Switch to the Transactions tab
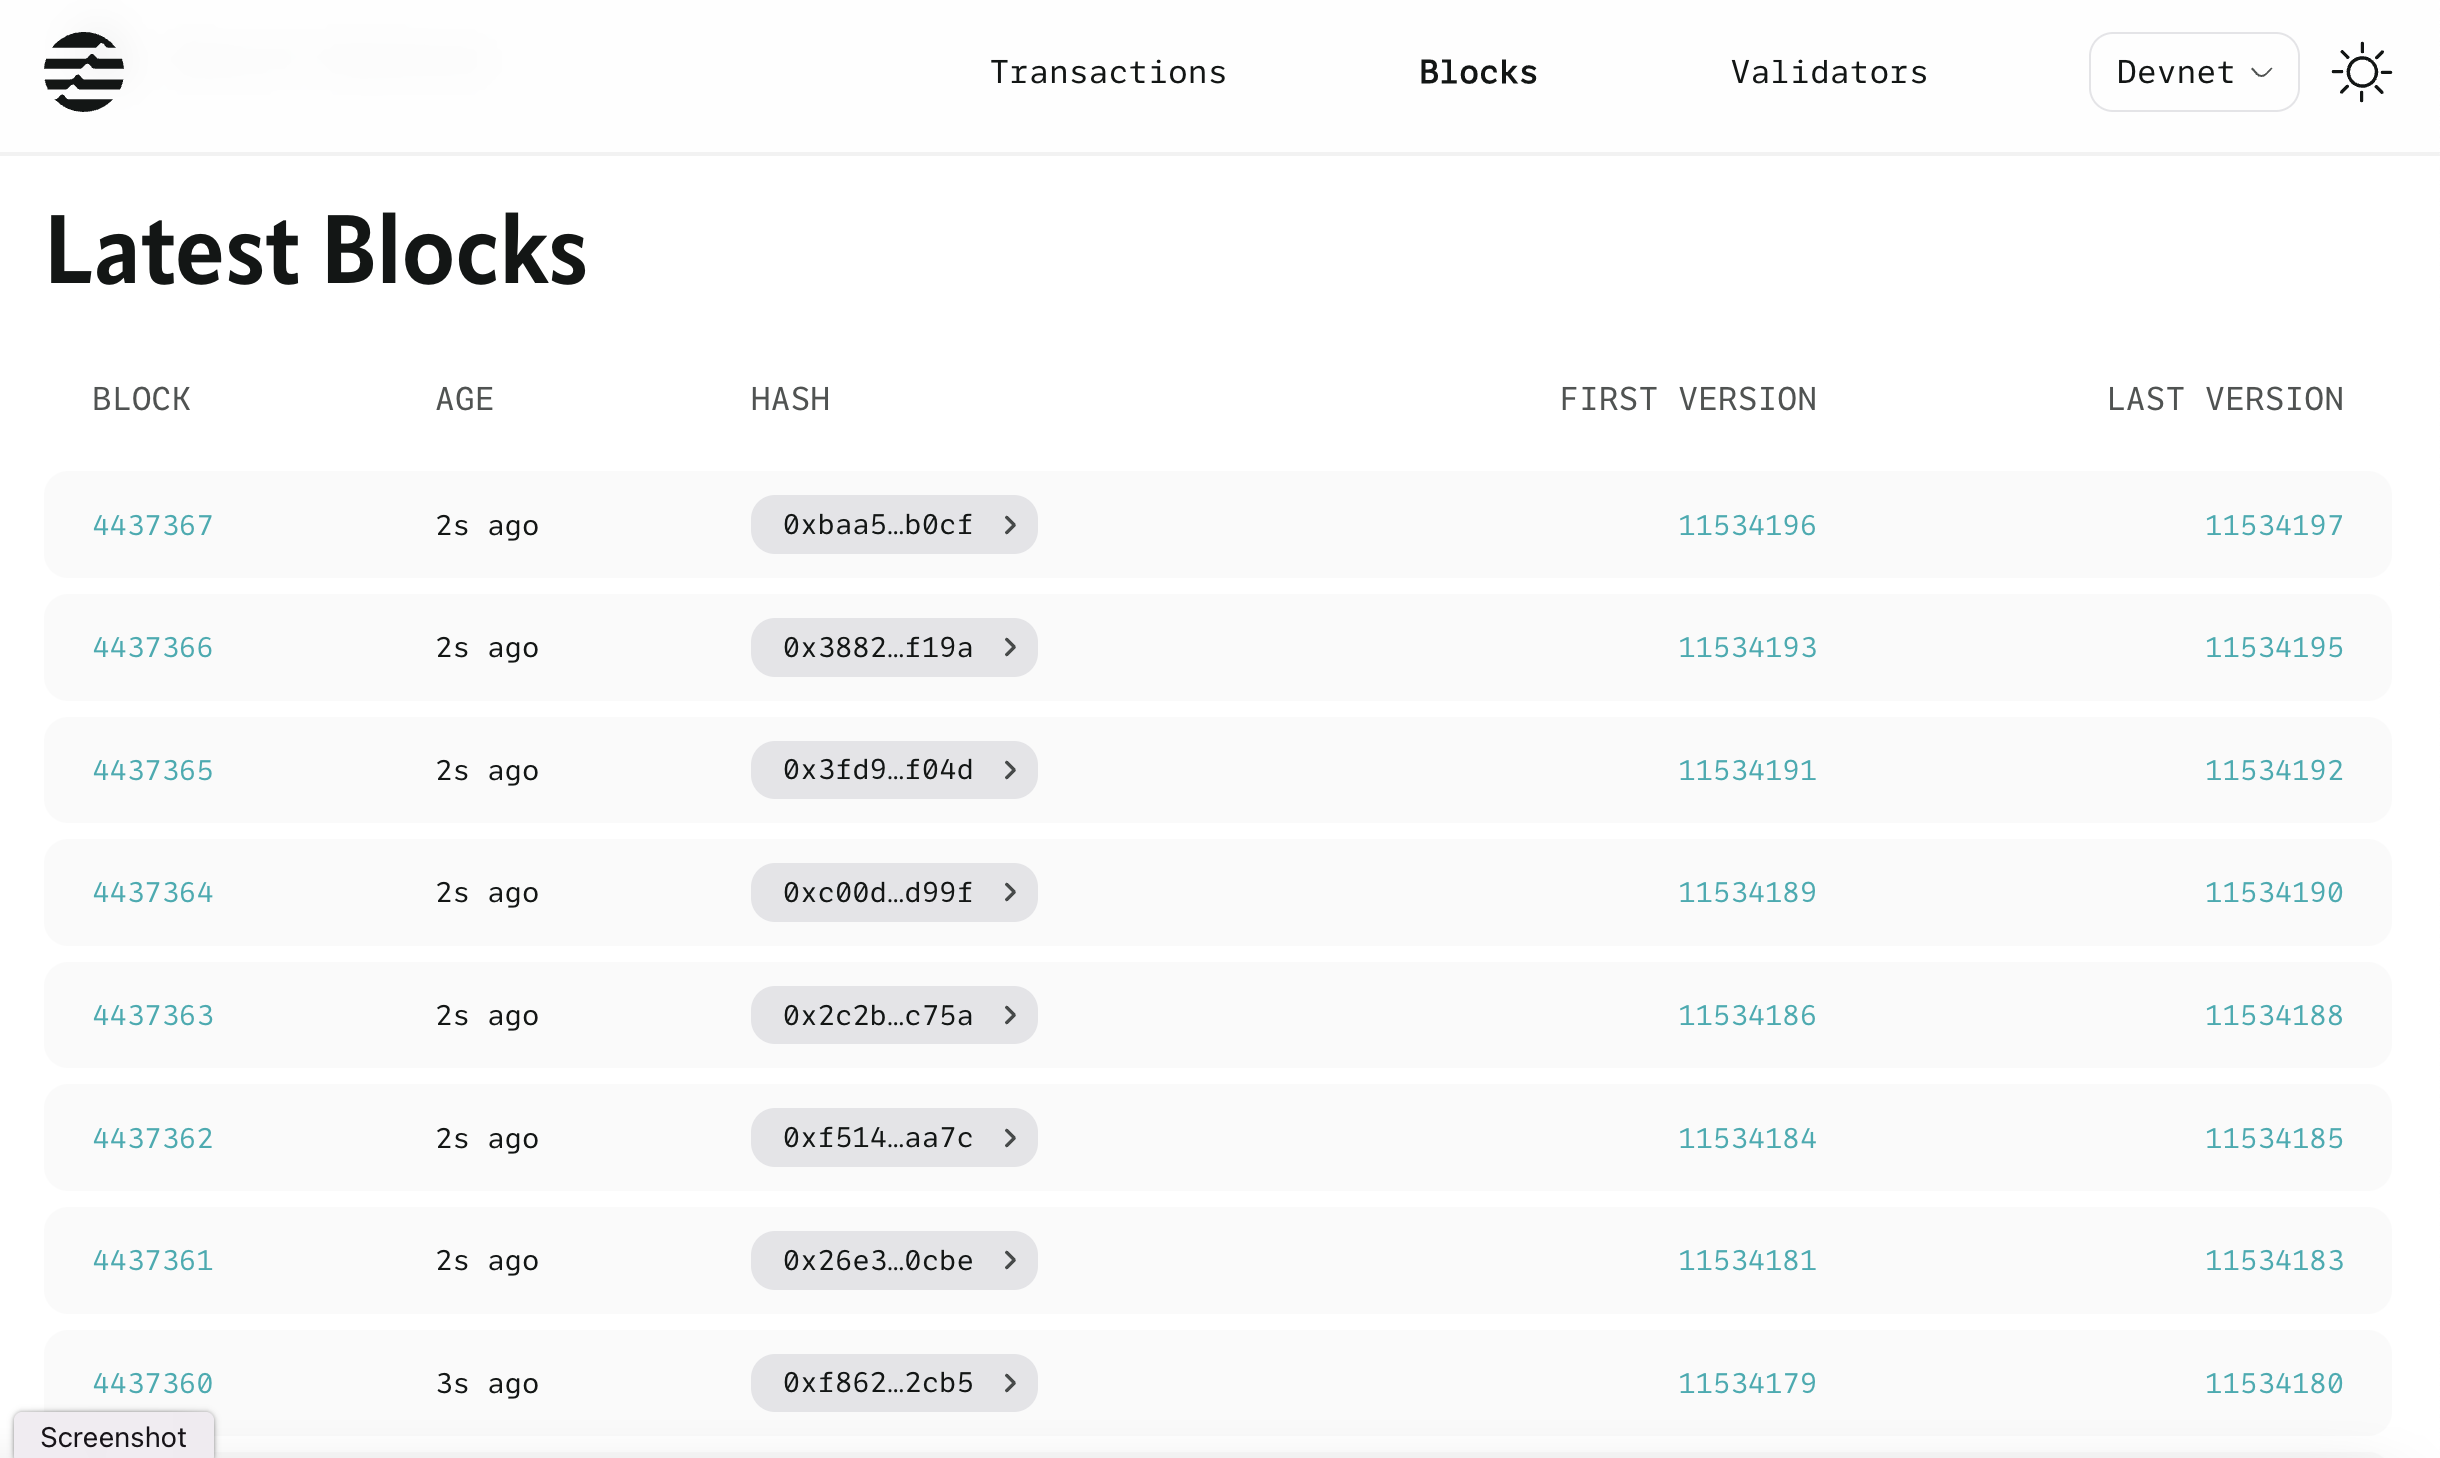The height and width of the screenshot is (1458, 2440). (x=1108, y=71)
